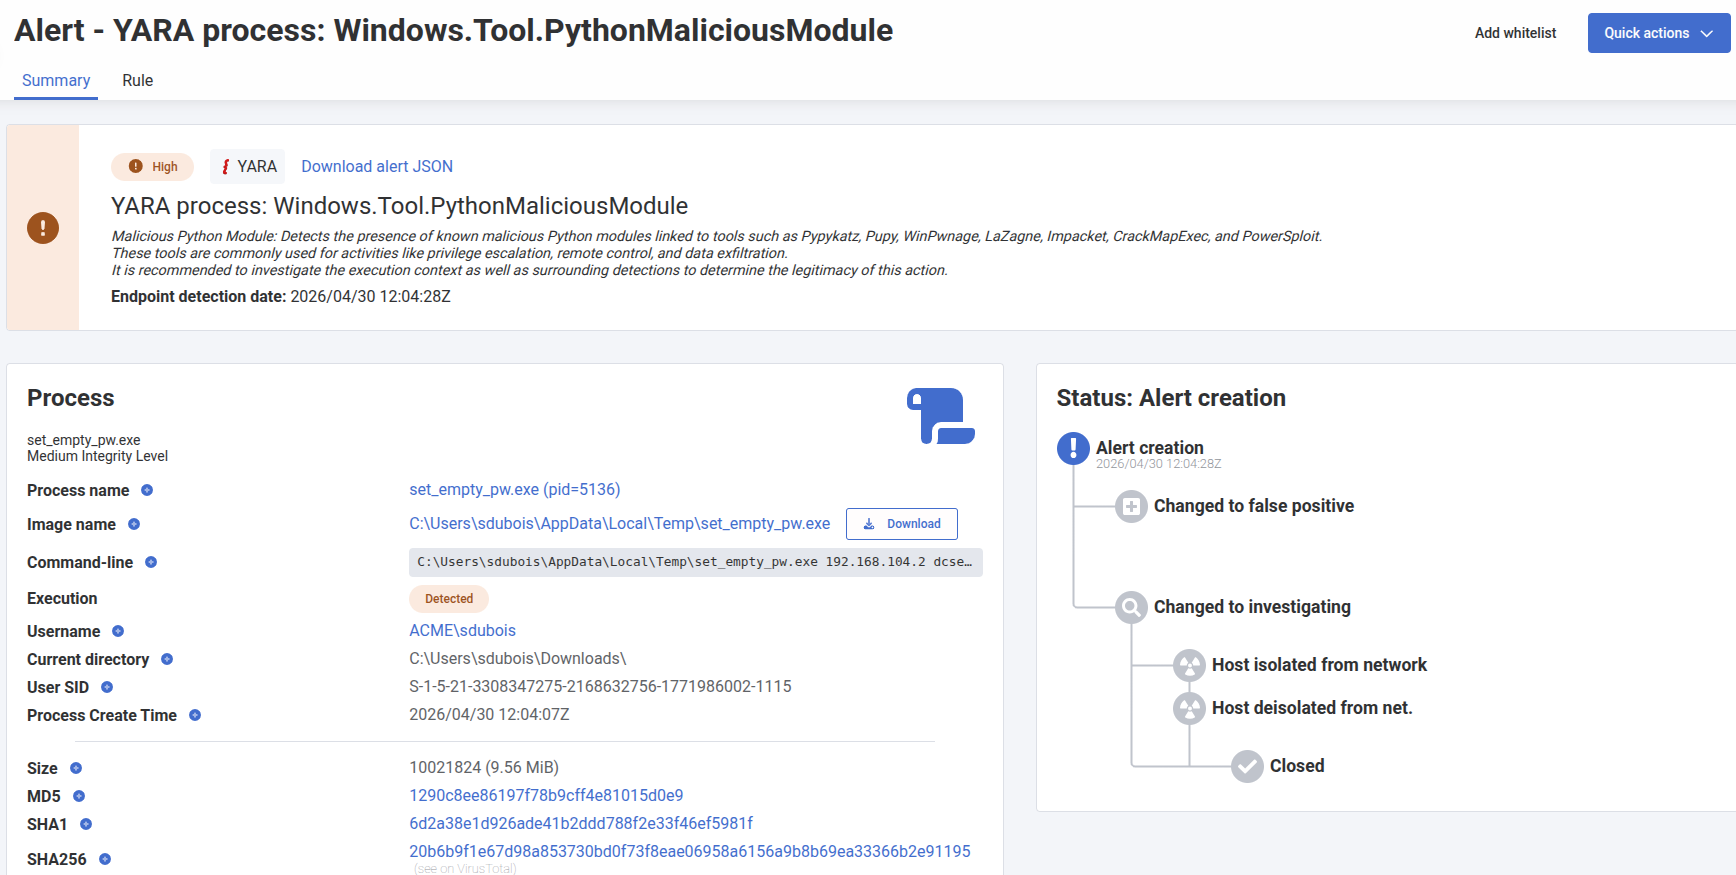Click the Host isolated from network icon
The height and width of the screenshot is (875, 1736).
(1189, 665)
